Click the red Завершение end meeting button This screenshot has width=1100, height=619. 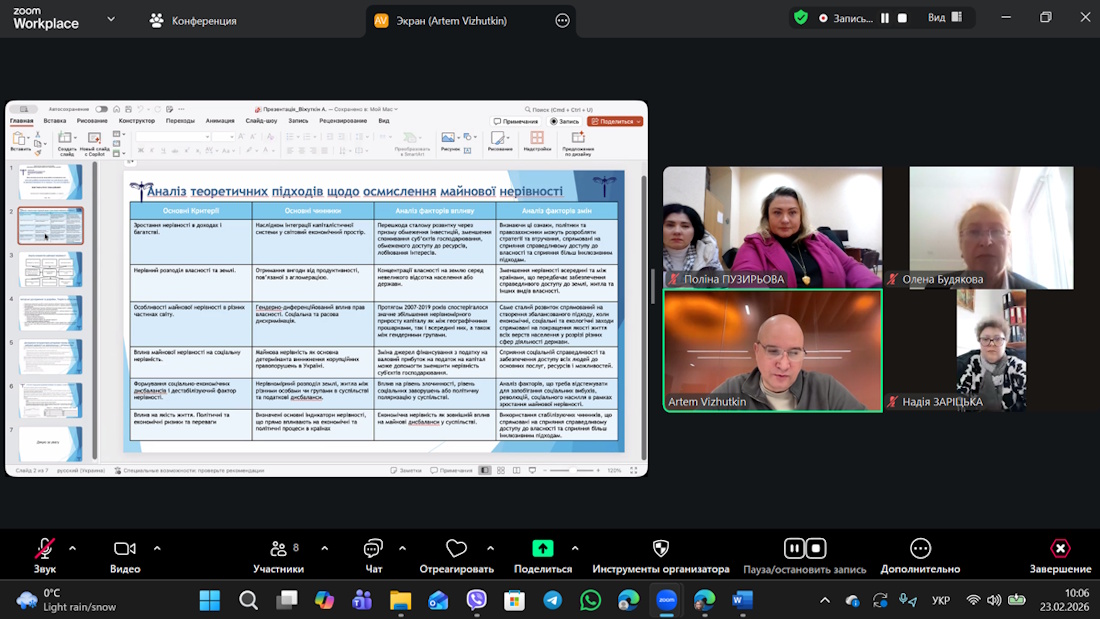click(1060, 549)
